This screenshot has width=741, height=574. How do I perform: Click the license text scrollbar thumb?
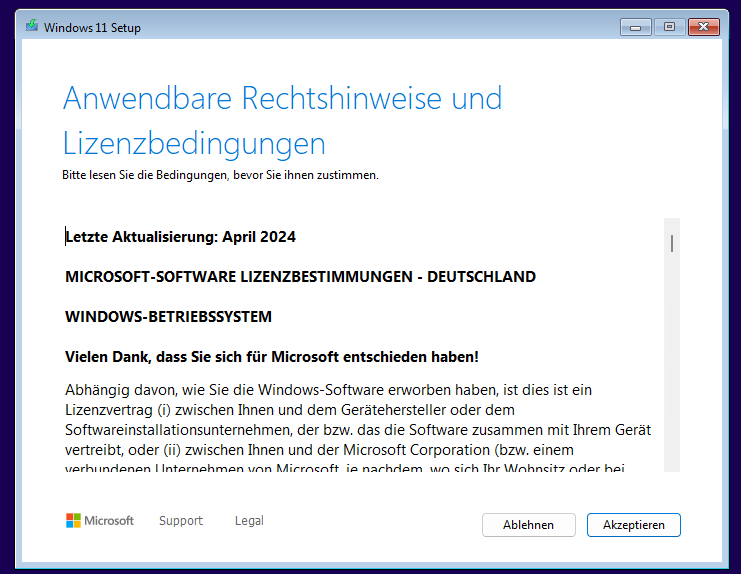(x=672, y=244)
